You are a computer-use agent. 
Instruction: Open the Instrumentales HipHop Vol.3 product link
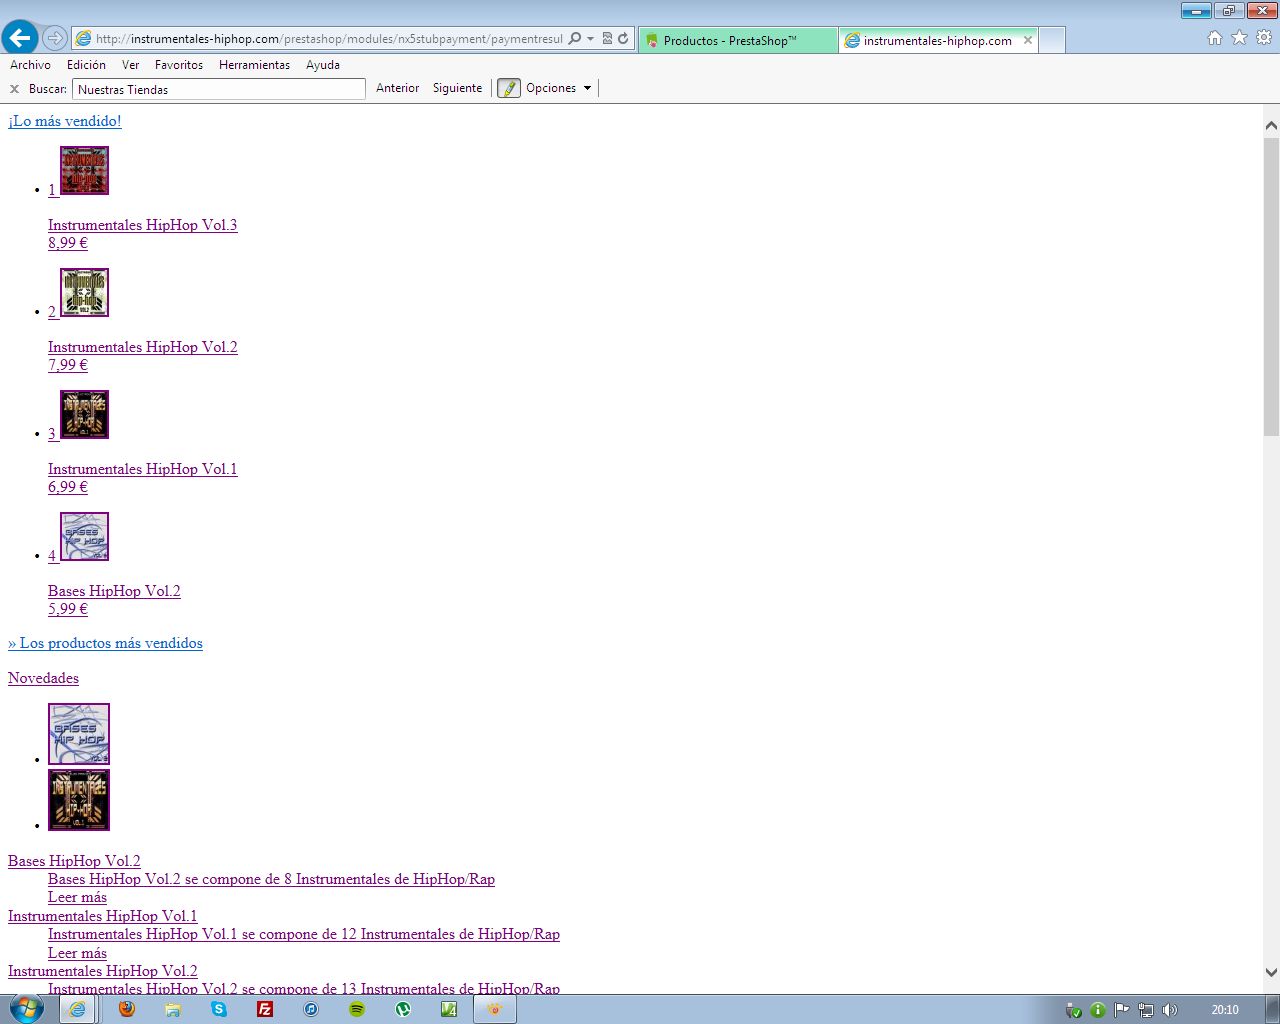click(x=143, y=225)
